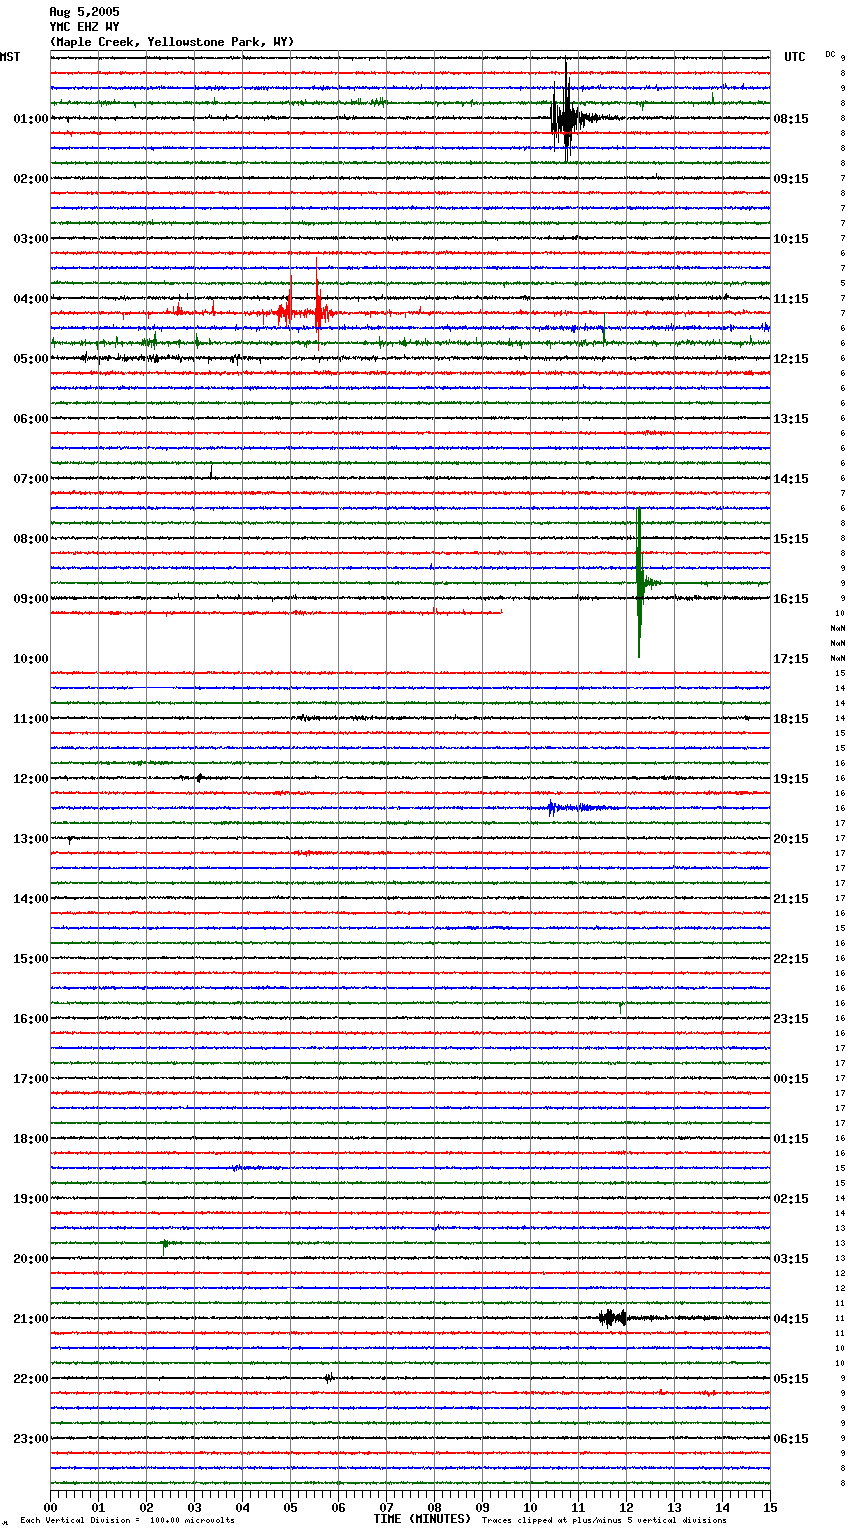This screenshot has height=1534, width=850.
Task: Click the "12:15" UTC time label
Action: click(x=791, y=359)
